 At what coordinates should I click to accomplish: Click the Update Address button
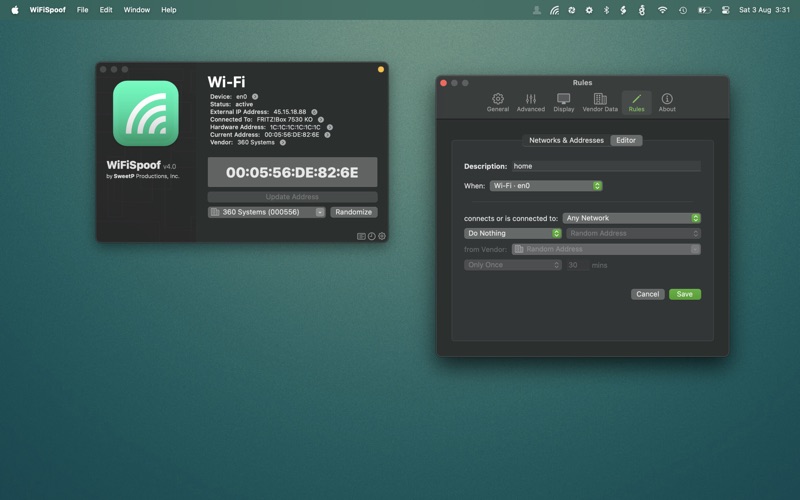[x=292, y=197]
